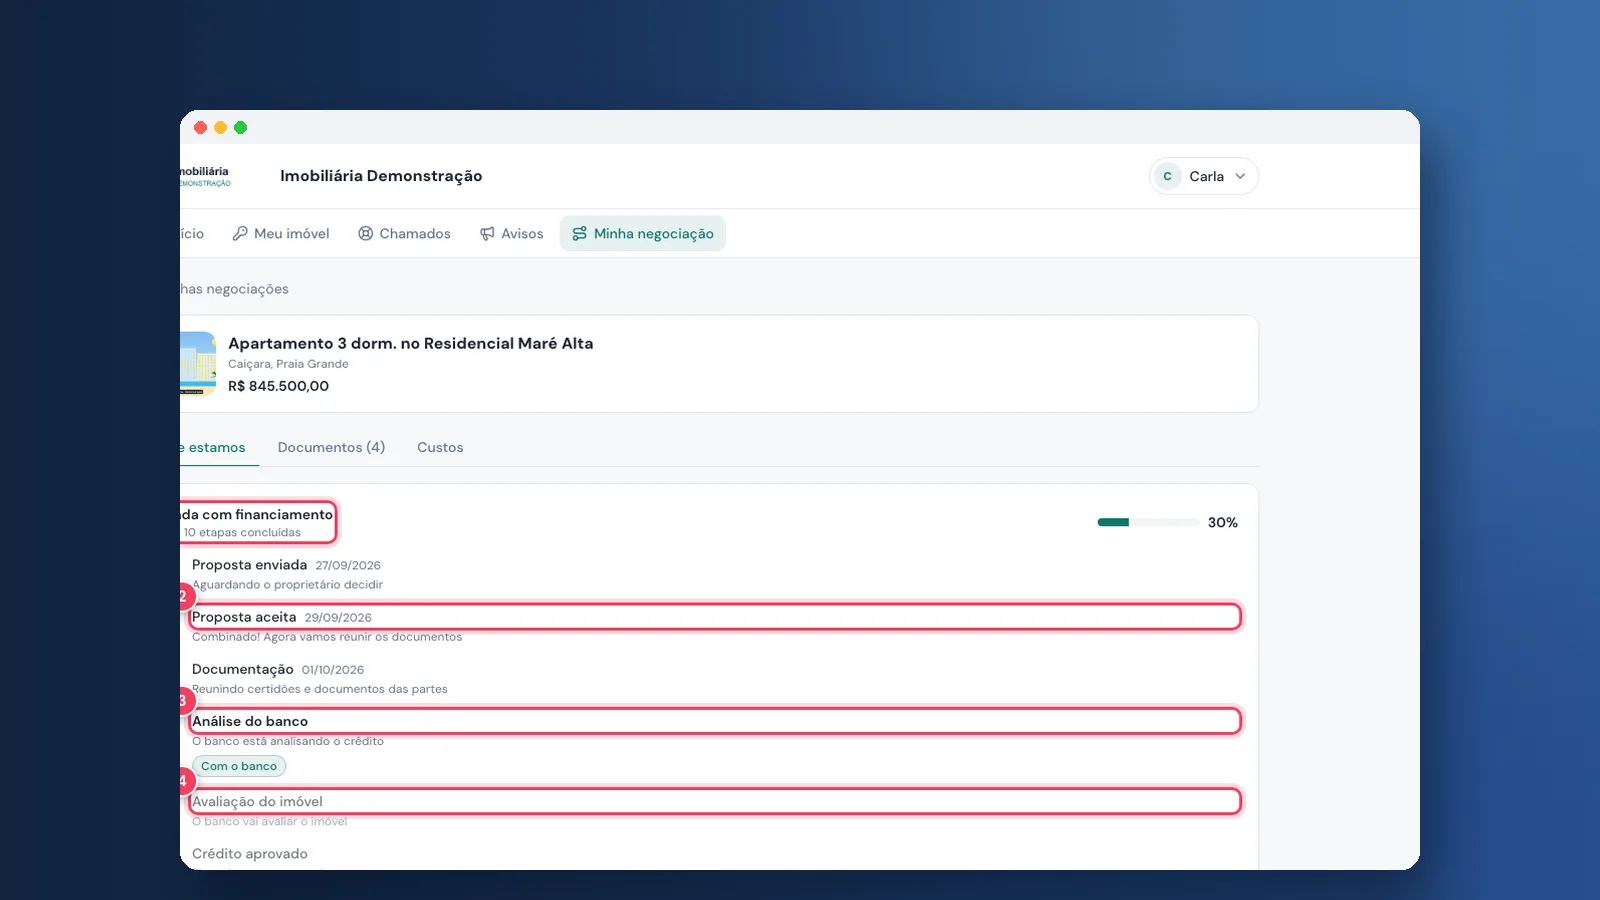The image size is (1600, 900).
Task: Click the date 29/09/2026
Action: click(x=338, y=618)
